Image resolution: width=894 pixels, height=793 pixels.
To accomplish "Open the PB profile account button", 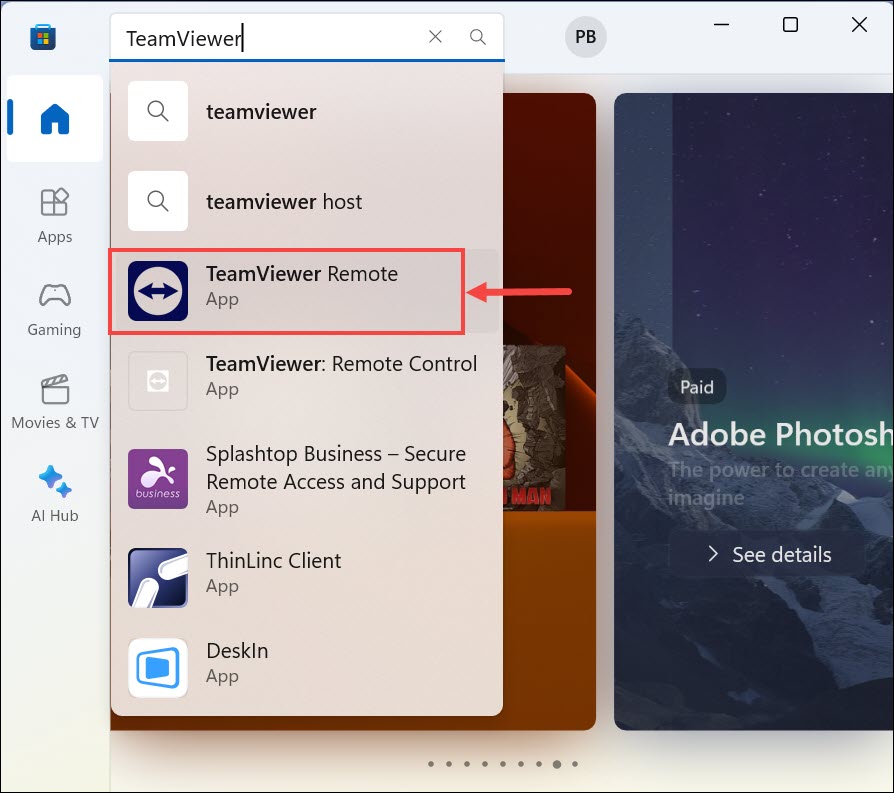I will pyautogui.click(x=585, y=37).
